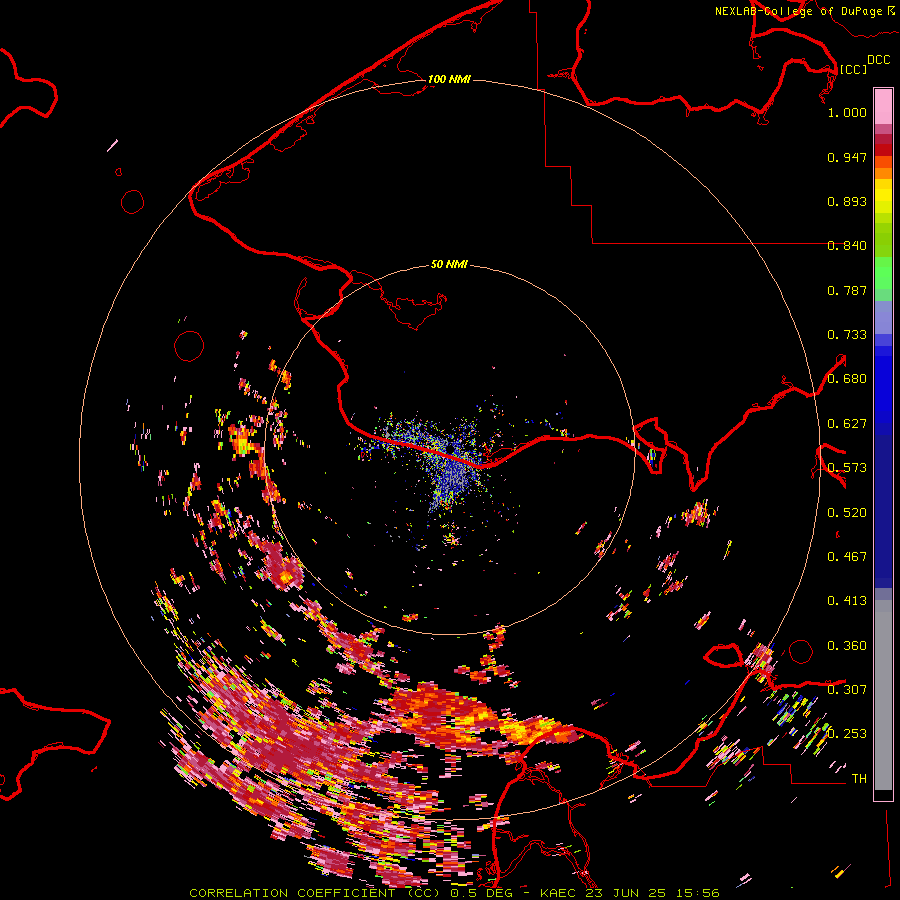
Task: Click the 0.253 scale value
Action: point(847,734)
